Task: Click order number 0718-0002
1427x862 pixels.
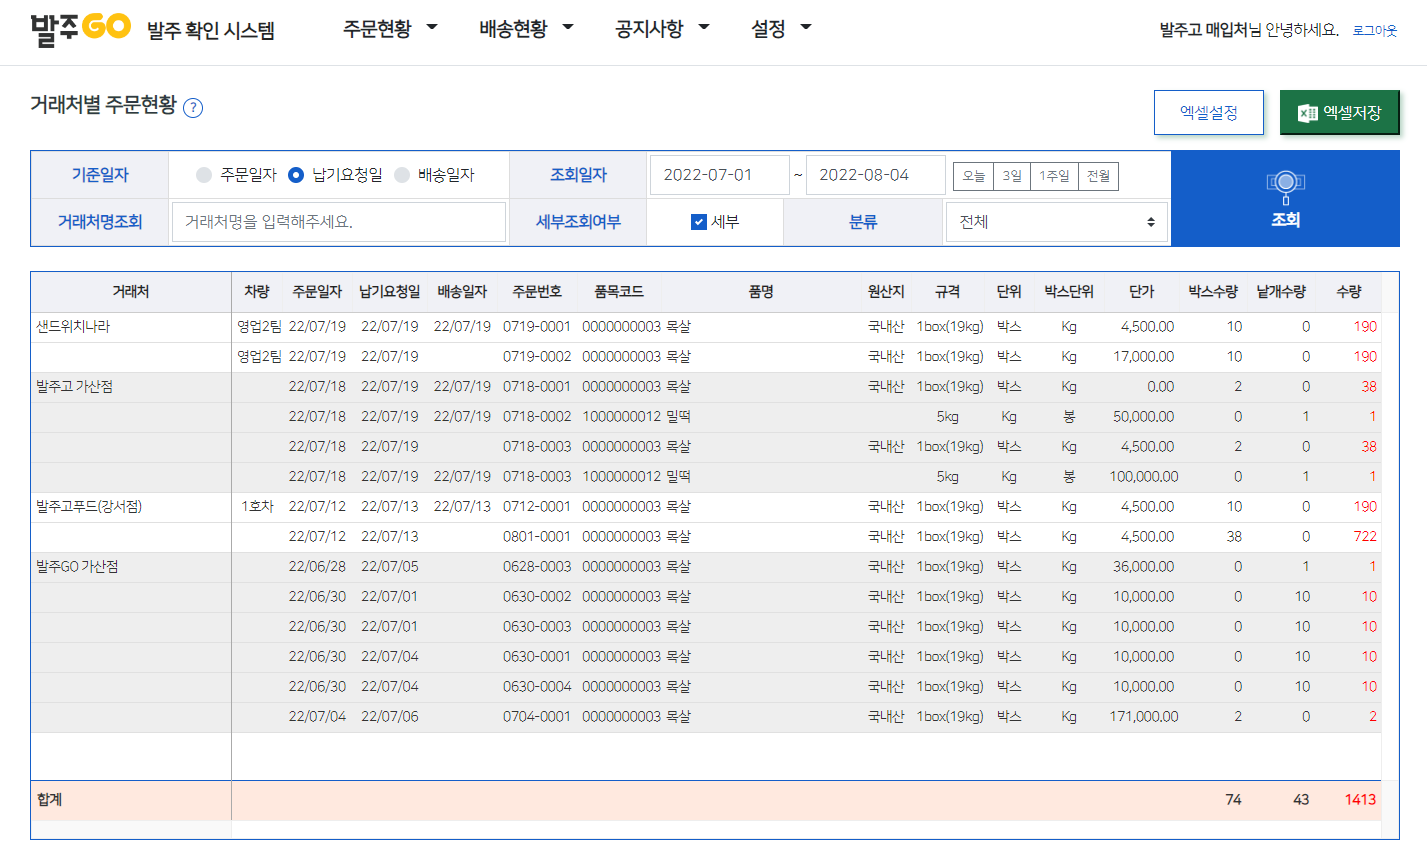Action: tap(537, 417)
